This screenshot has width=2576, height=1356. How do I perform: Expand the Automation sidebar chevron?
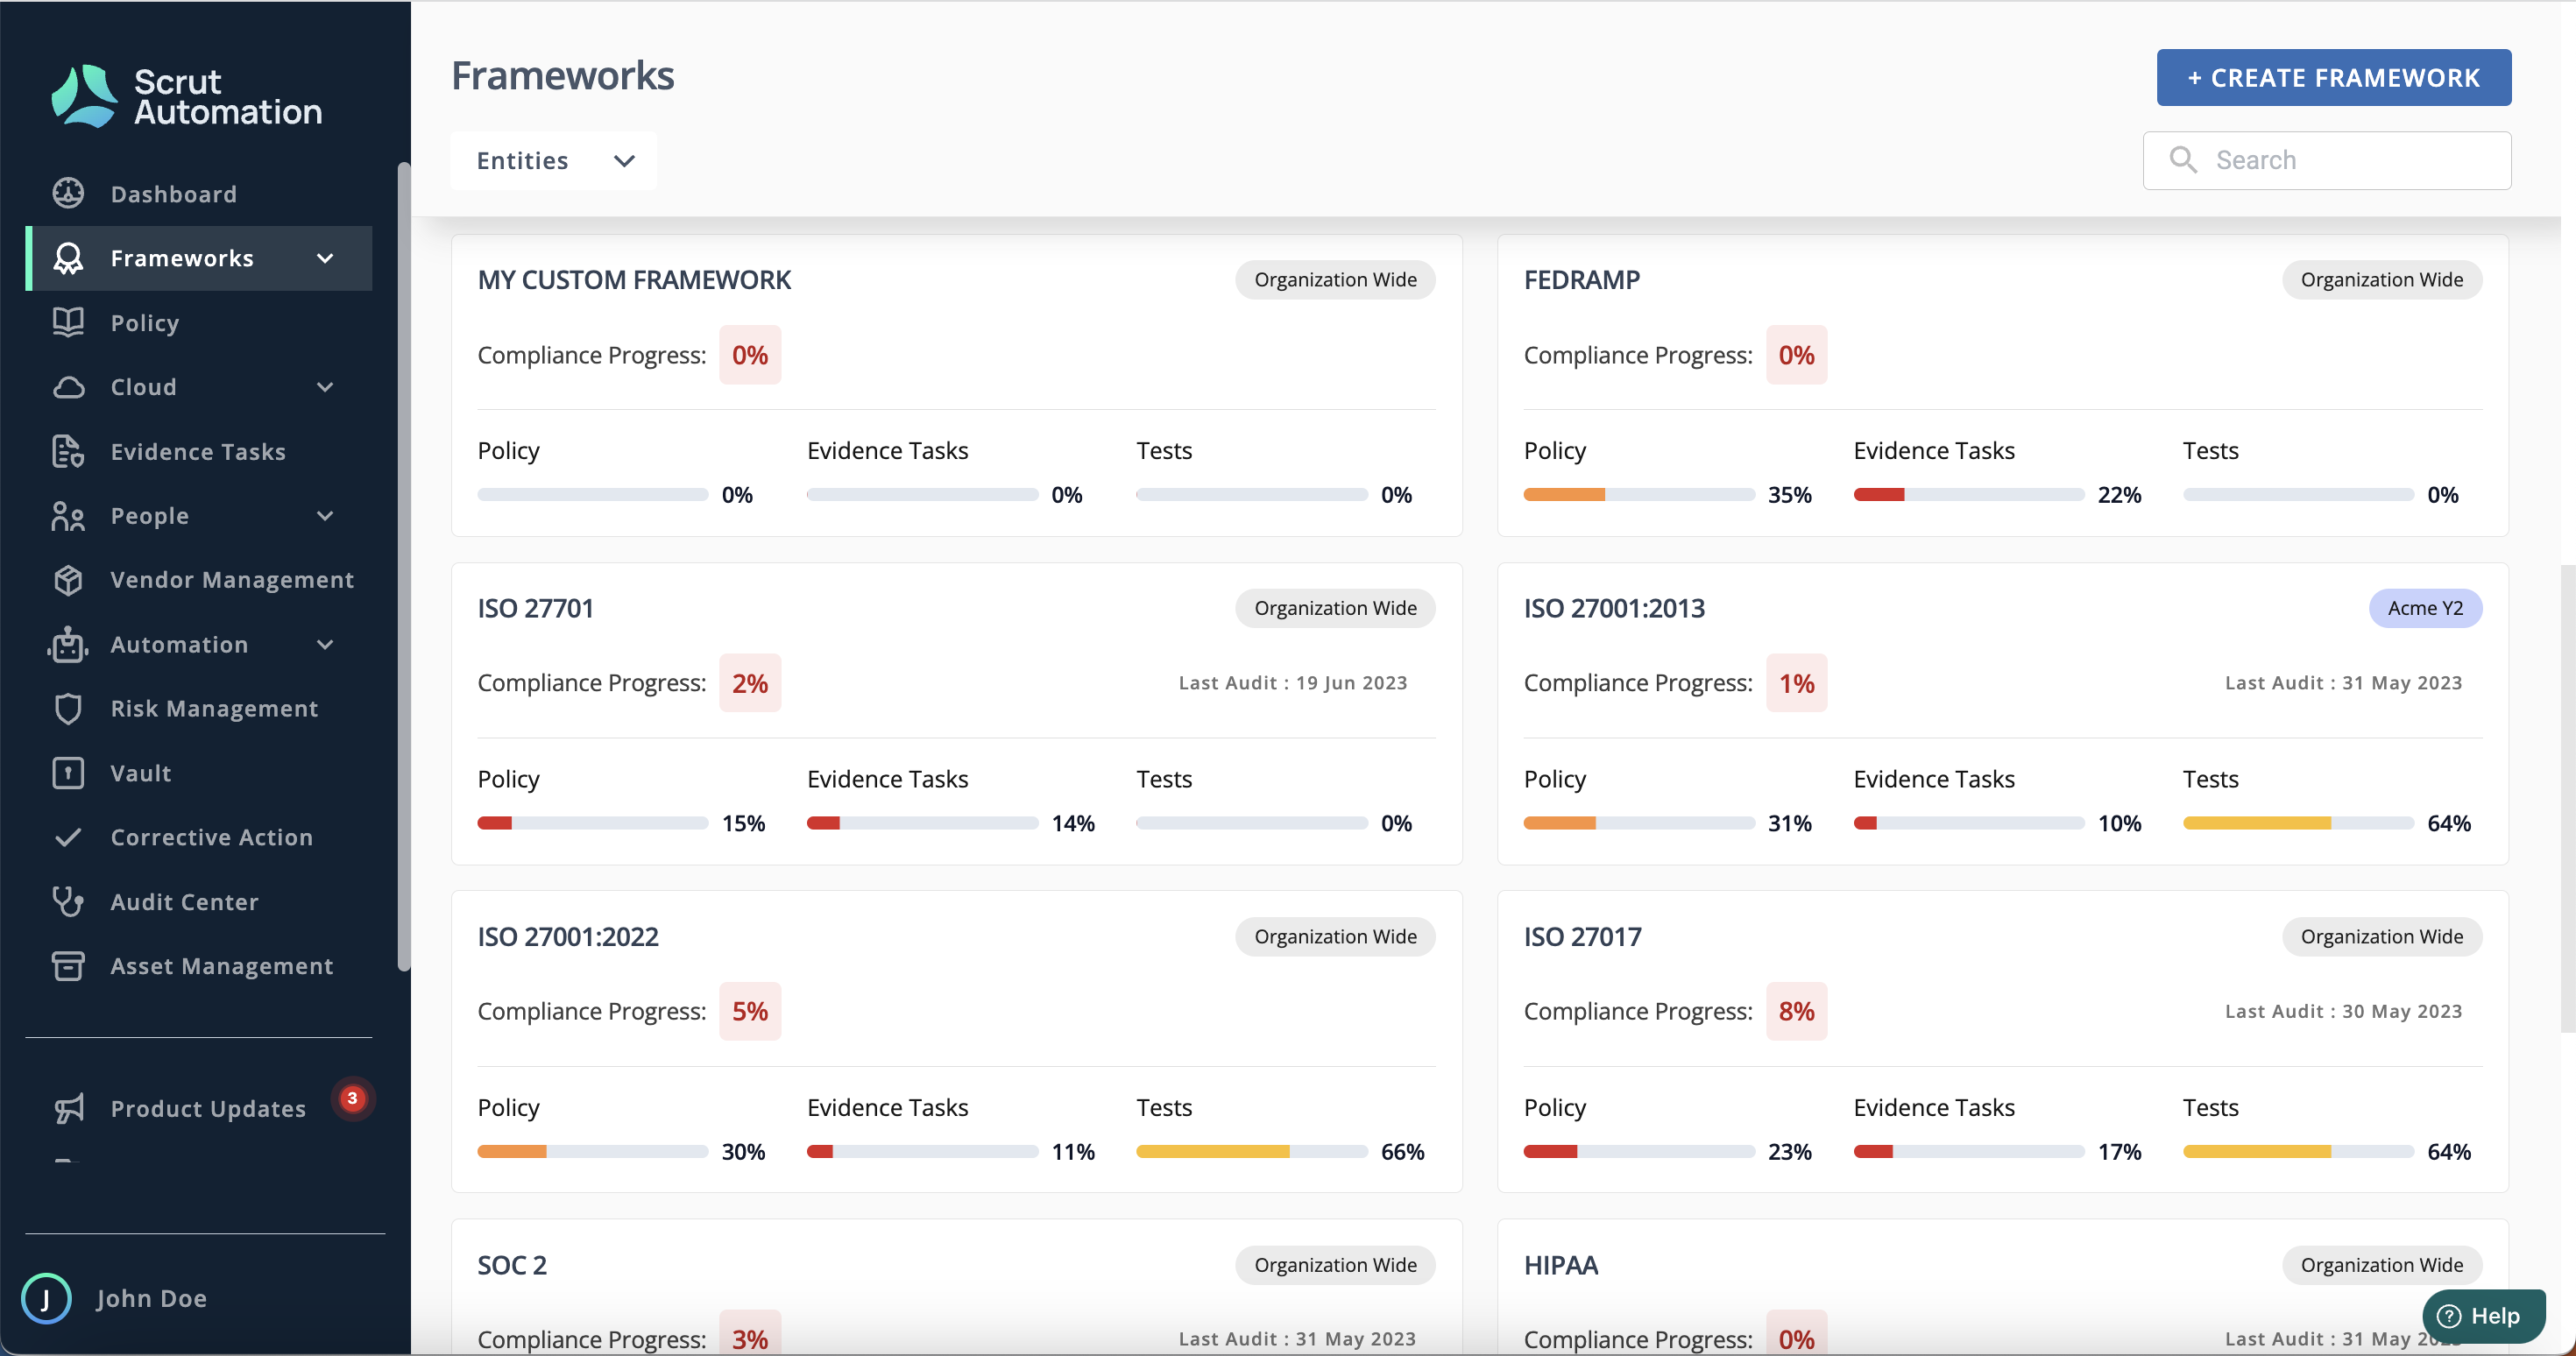click(x=325, y=644)
